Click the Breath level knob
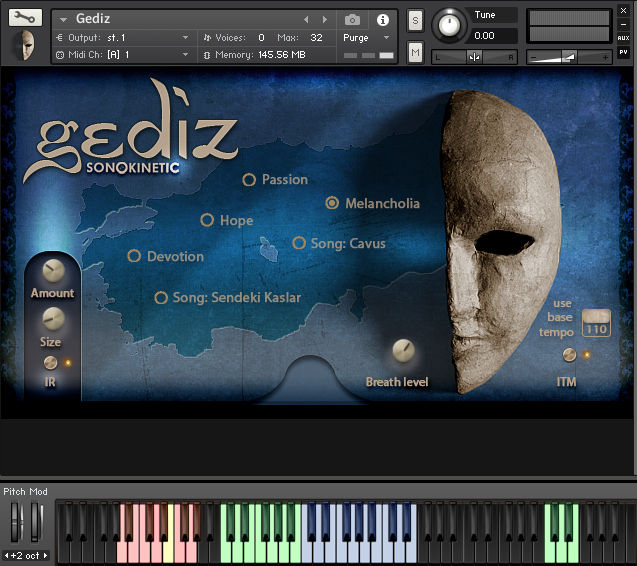 pos(403,350)
